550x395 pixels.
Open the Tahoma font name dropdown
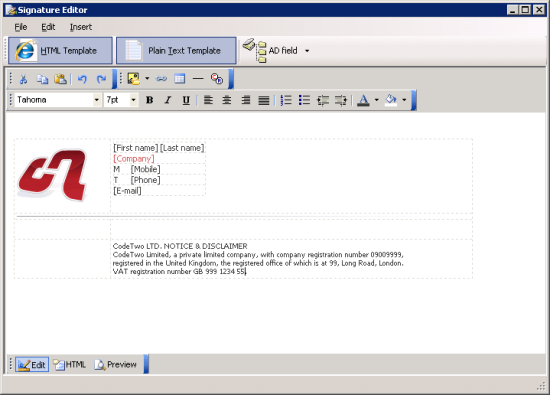pyautogui.click(x=96, y=100)
